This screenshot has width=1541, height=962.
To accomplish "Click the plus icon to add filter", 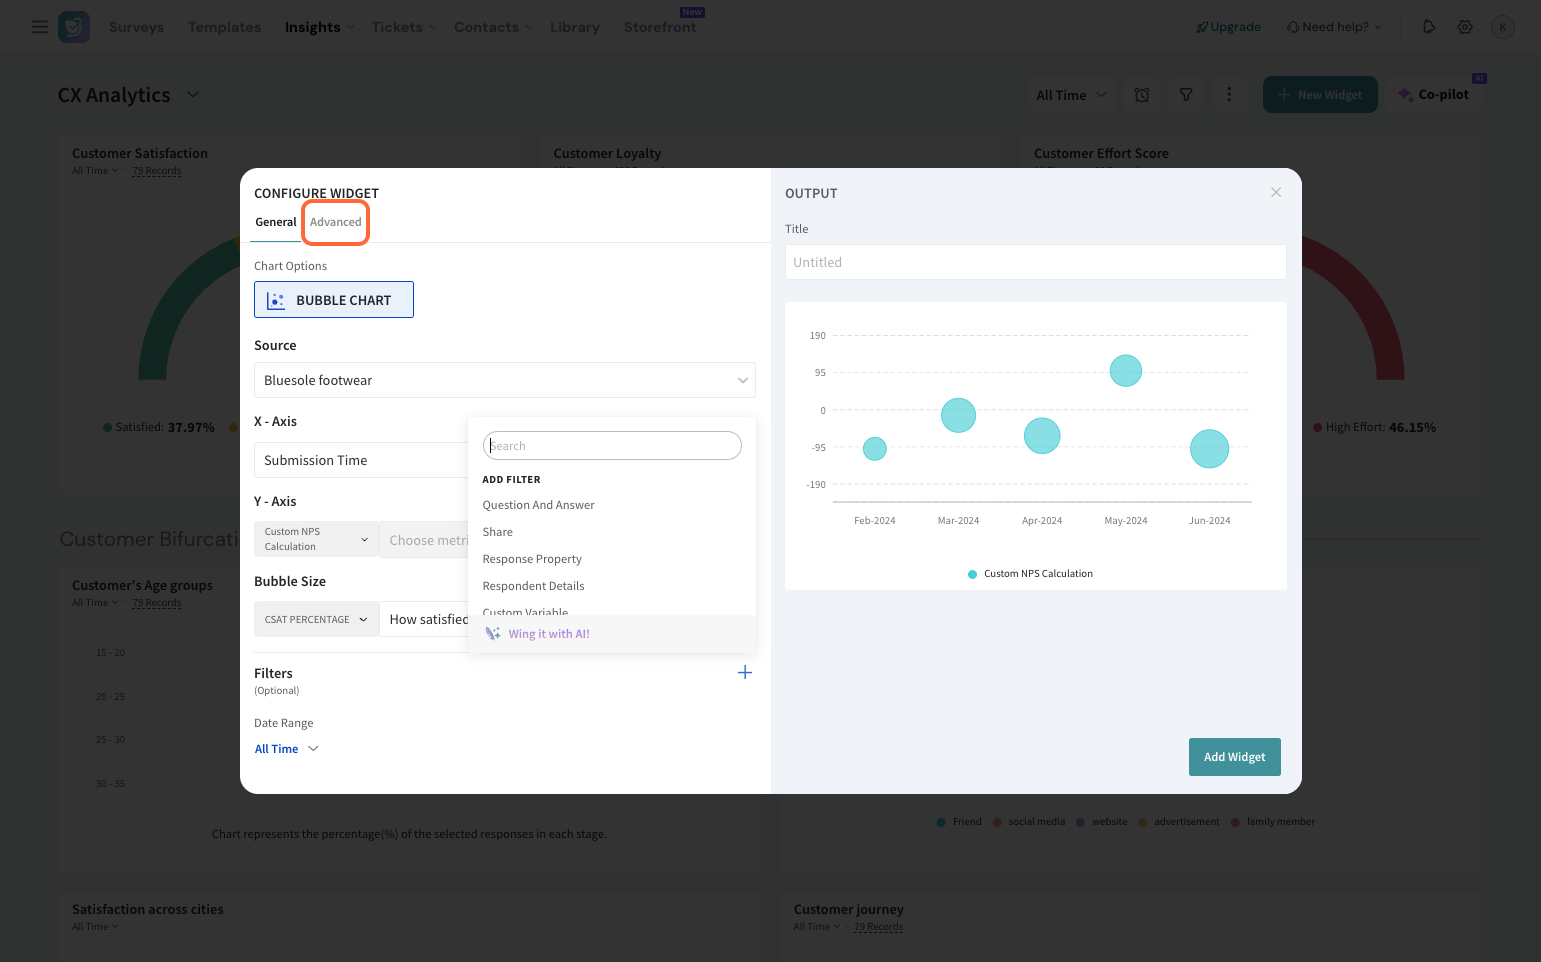I will (x=744, y=673).
